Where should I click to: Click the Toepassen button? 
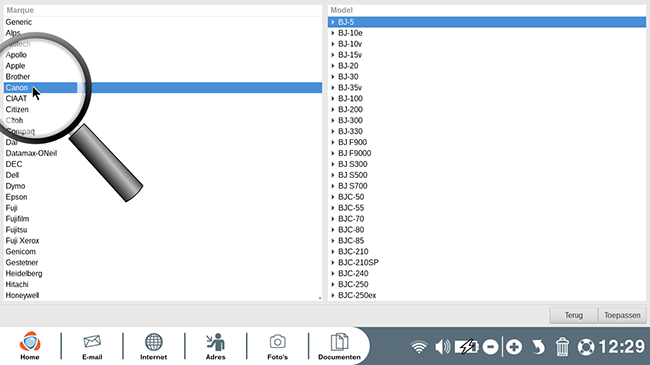tap(622, 315)
